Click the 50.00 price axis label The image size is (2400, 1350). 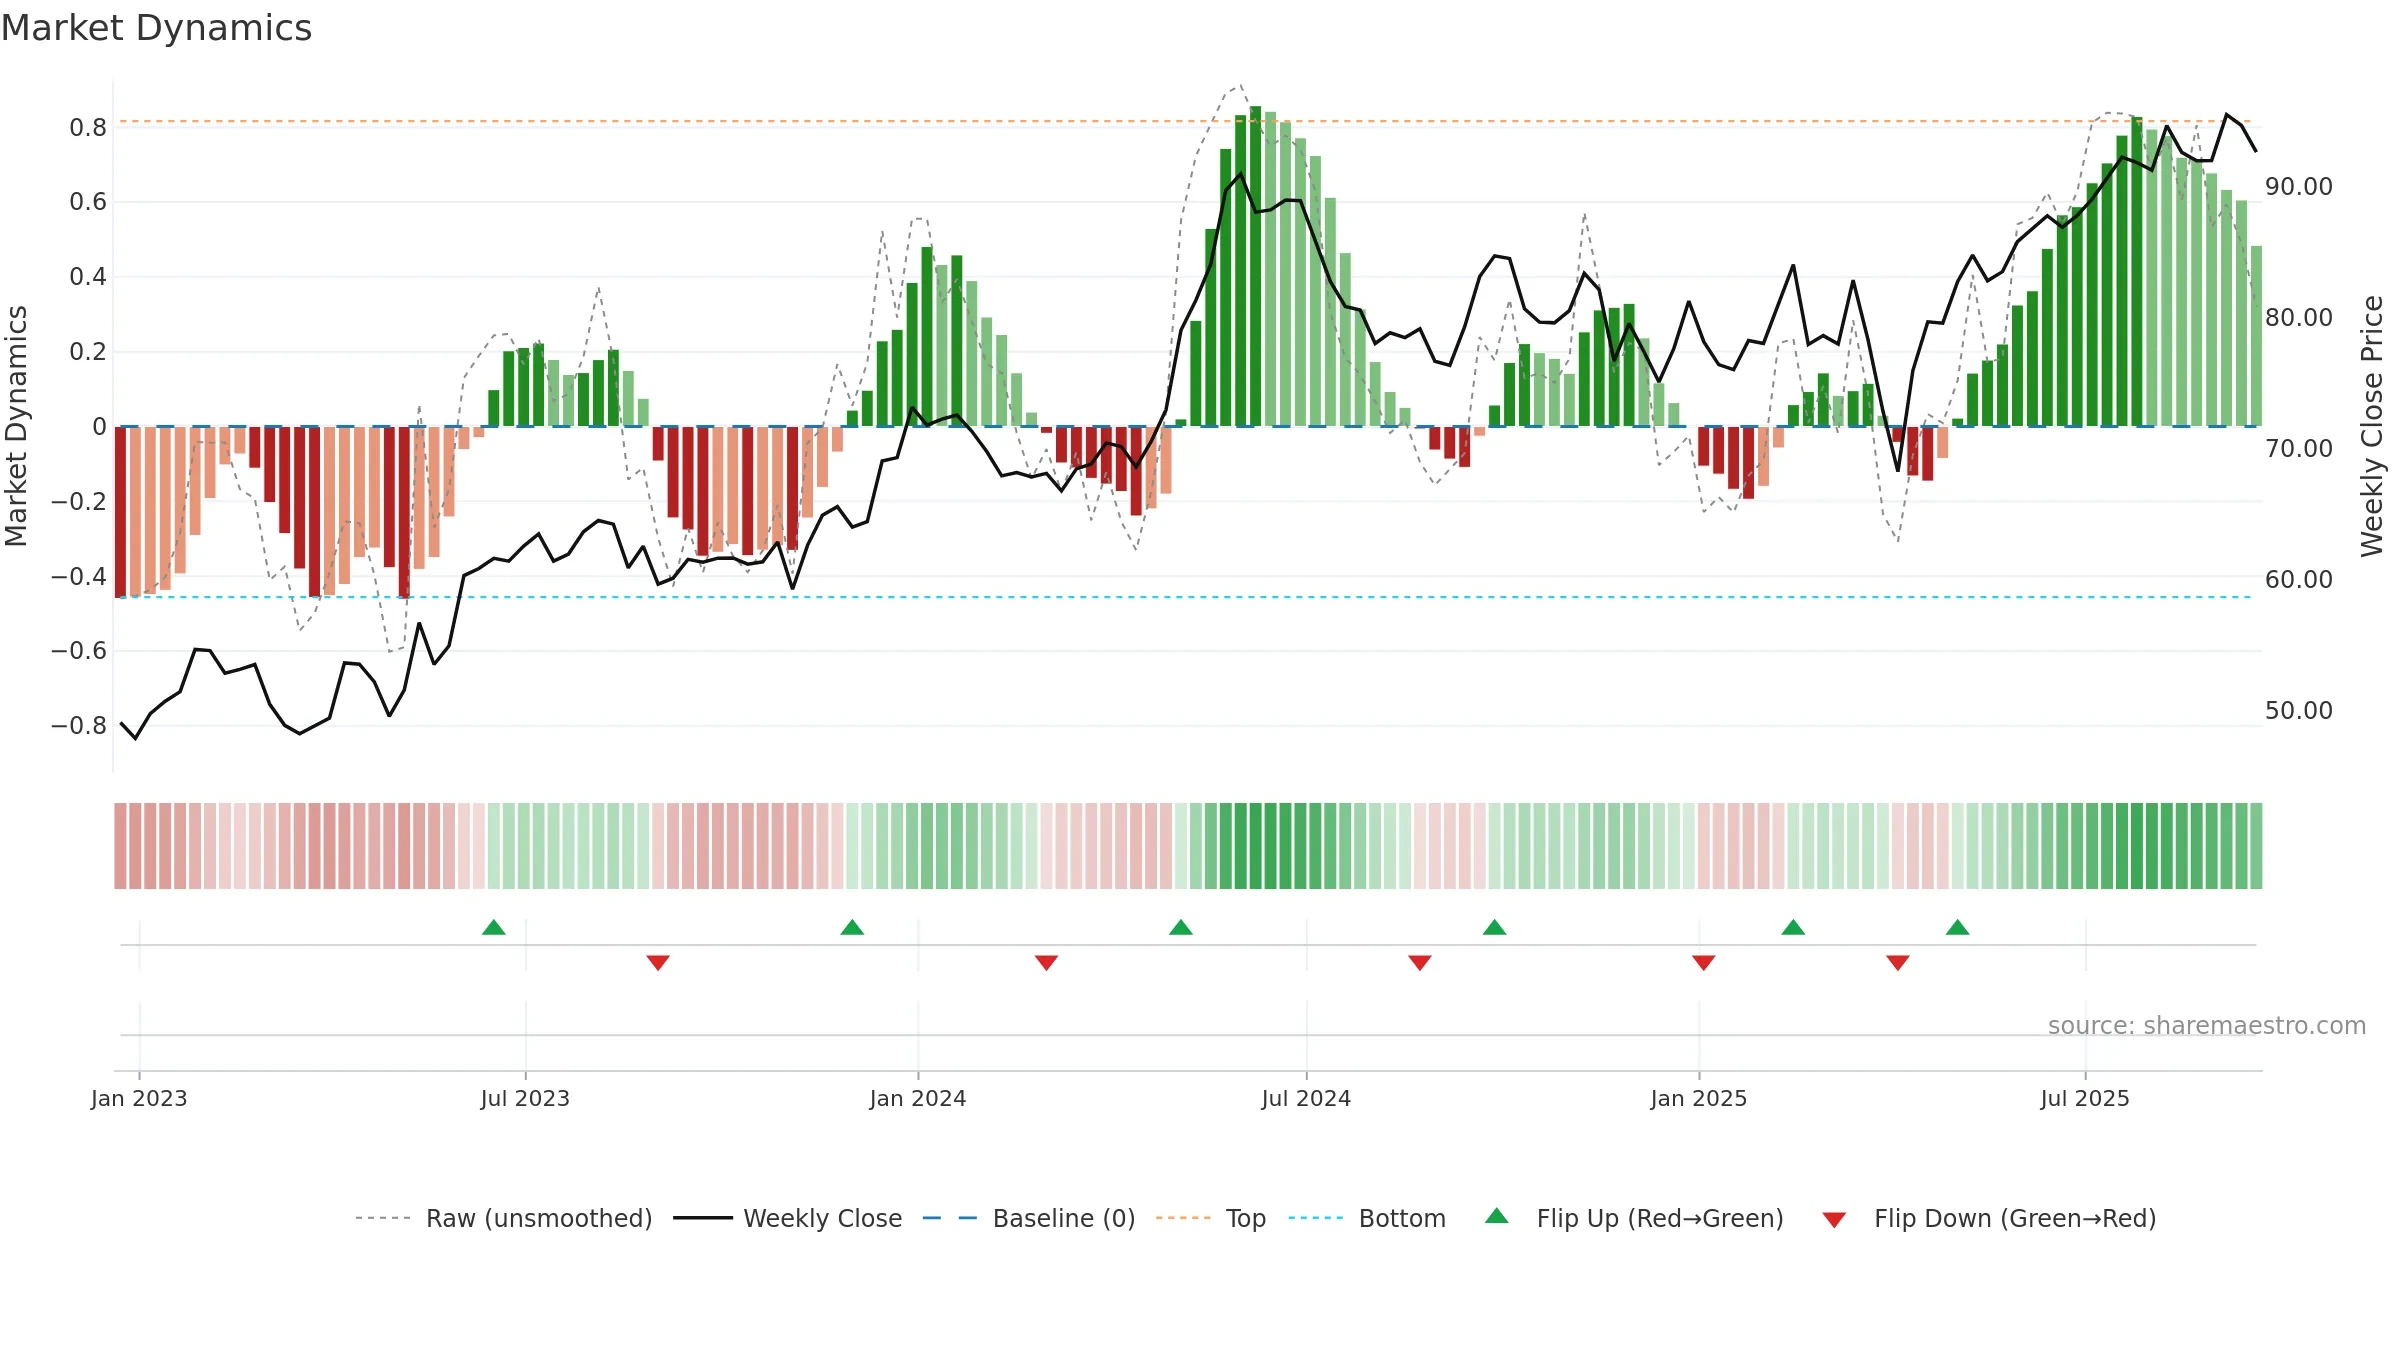click(2299, 711)
